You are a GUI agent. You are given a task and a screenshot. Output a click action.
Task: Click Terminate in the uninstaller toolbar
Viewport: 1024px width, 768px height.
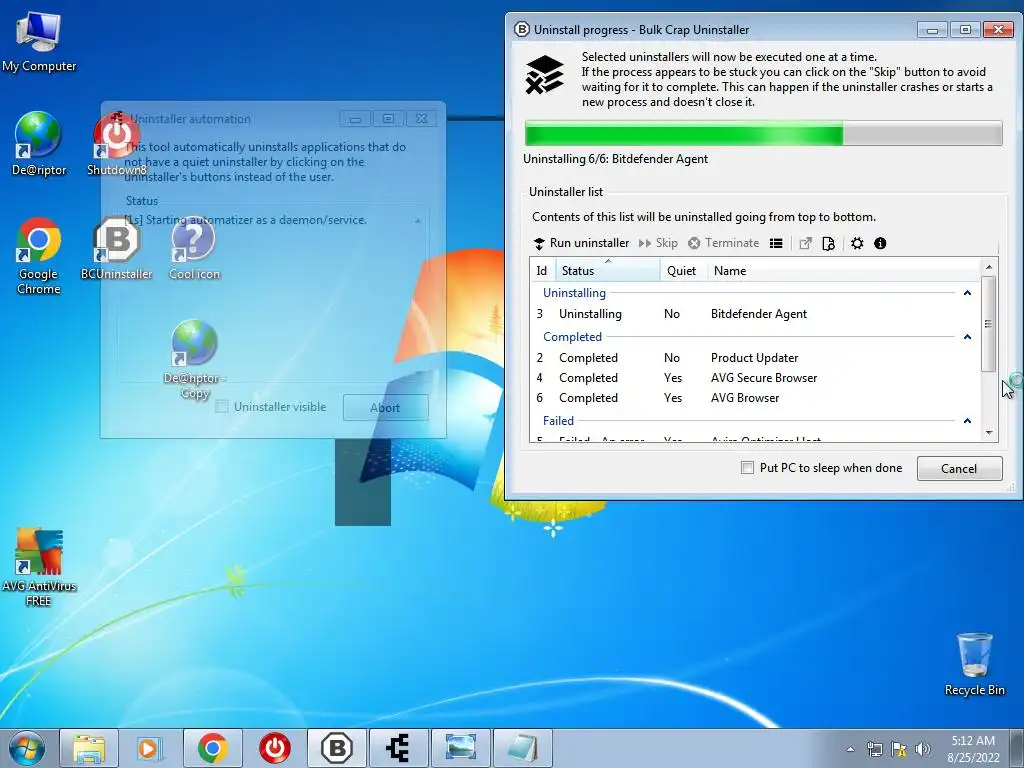(724, 243)
